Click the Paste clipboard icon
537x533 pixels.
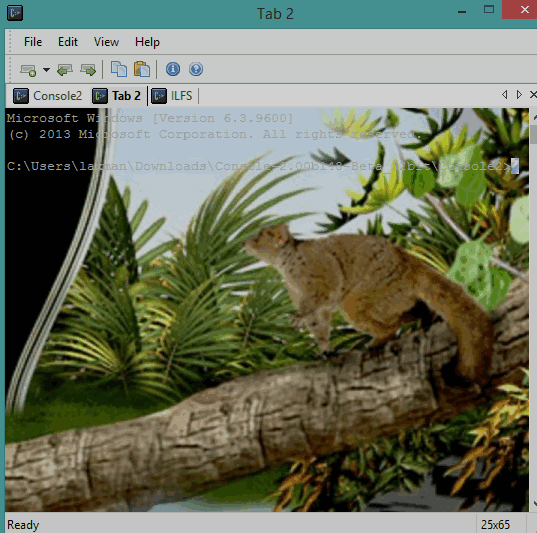click(142, 69)
